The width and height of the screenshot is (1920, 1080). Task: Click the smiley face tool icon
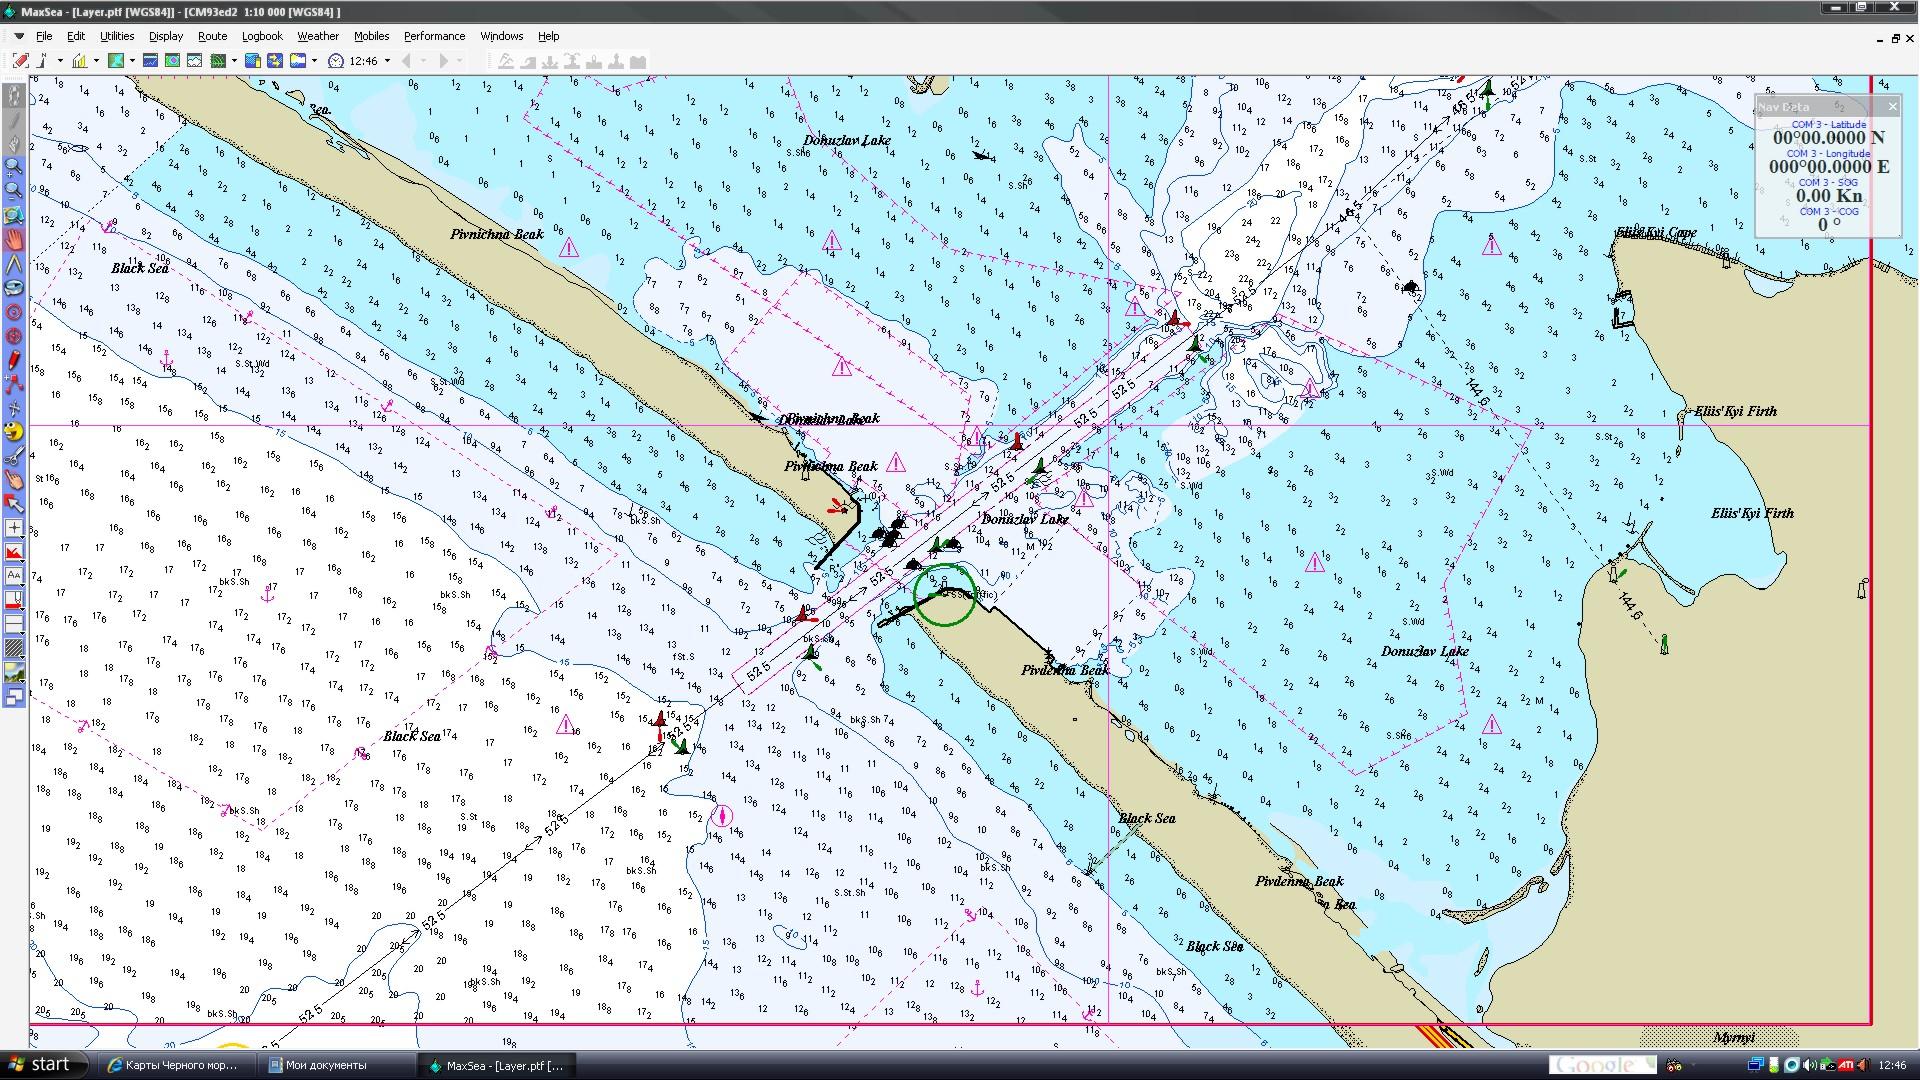pos(14,432)
